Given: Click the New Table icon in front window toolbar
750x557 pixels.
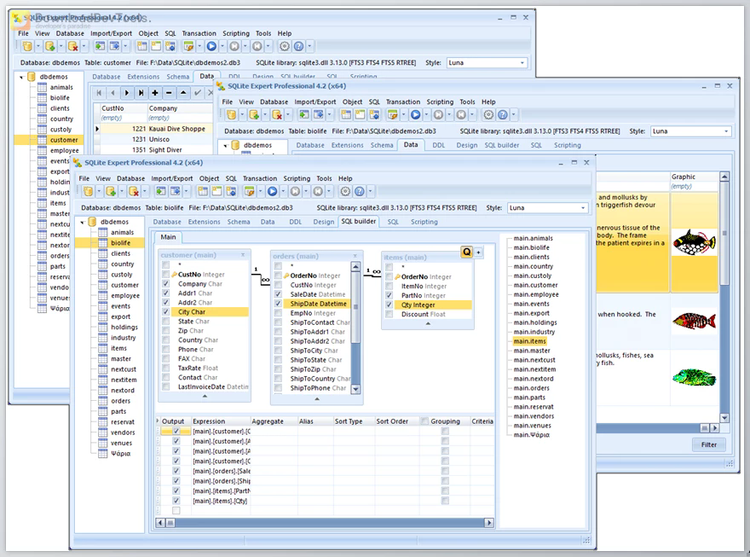Looking at the screenshot, I should [203, 191].
